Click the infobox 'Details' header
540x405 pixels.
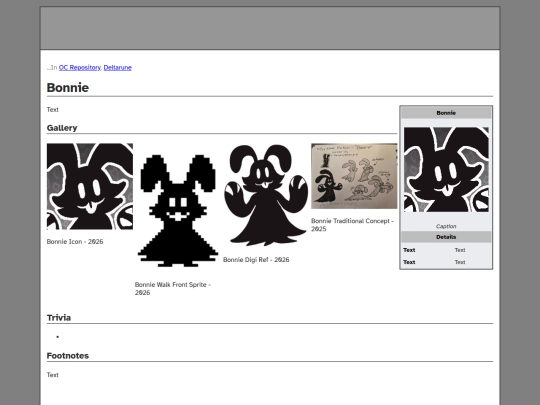[446, 237]
